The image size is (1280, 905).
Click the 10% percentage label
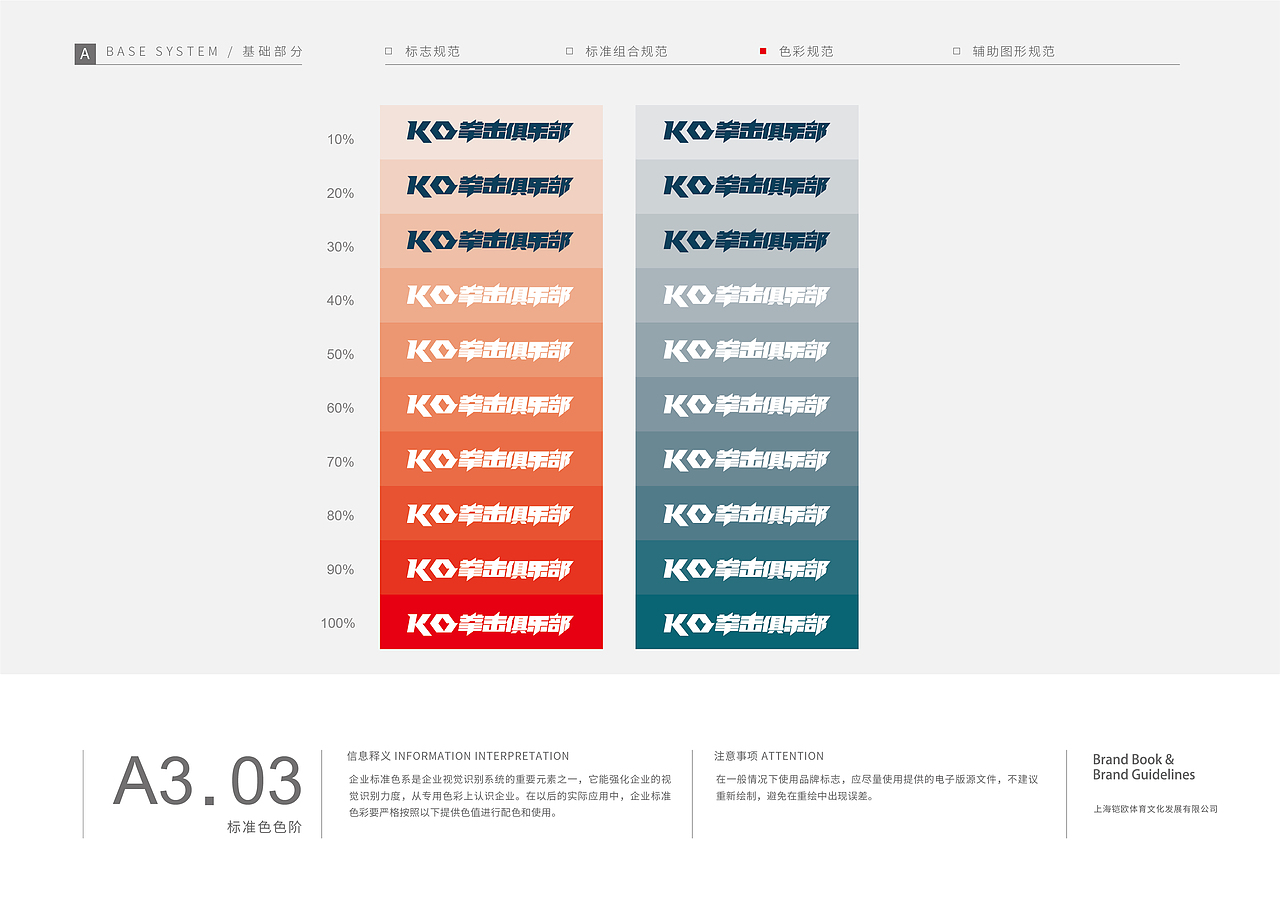pyautogui.click(x=341, y=139)
